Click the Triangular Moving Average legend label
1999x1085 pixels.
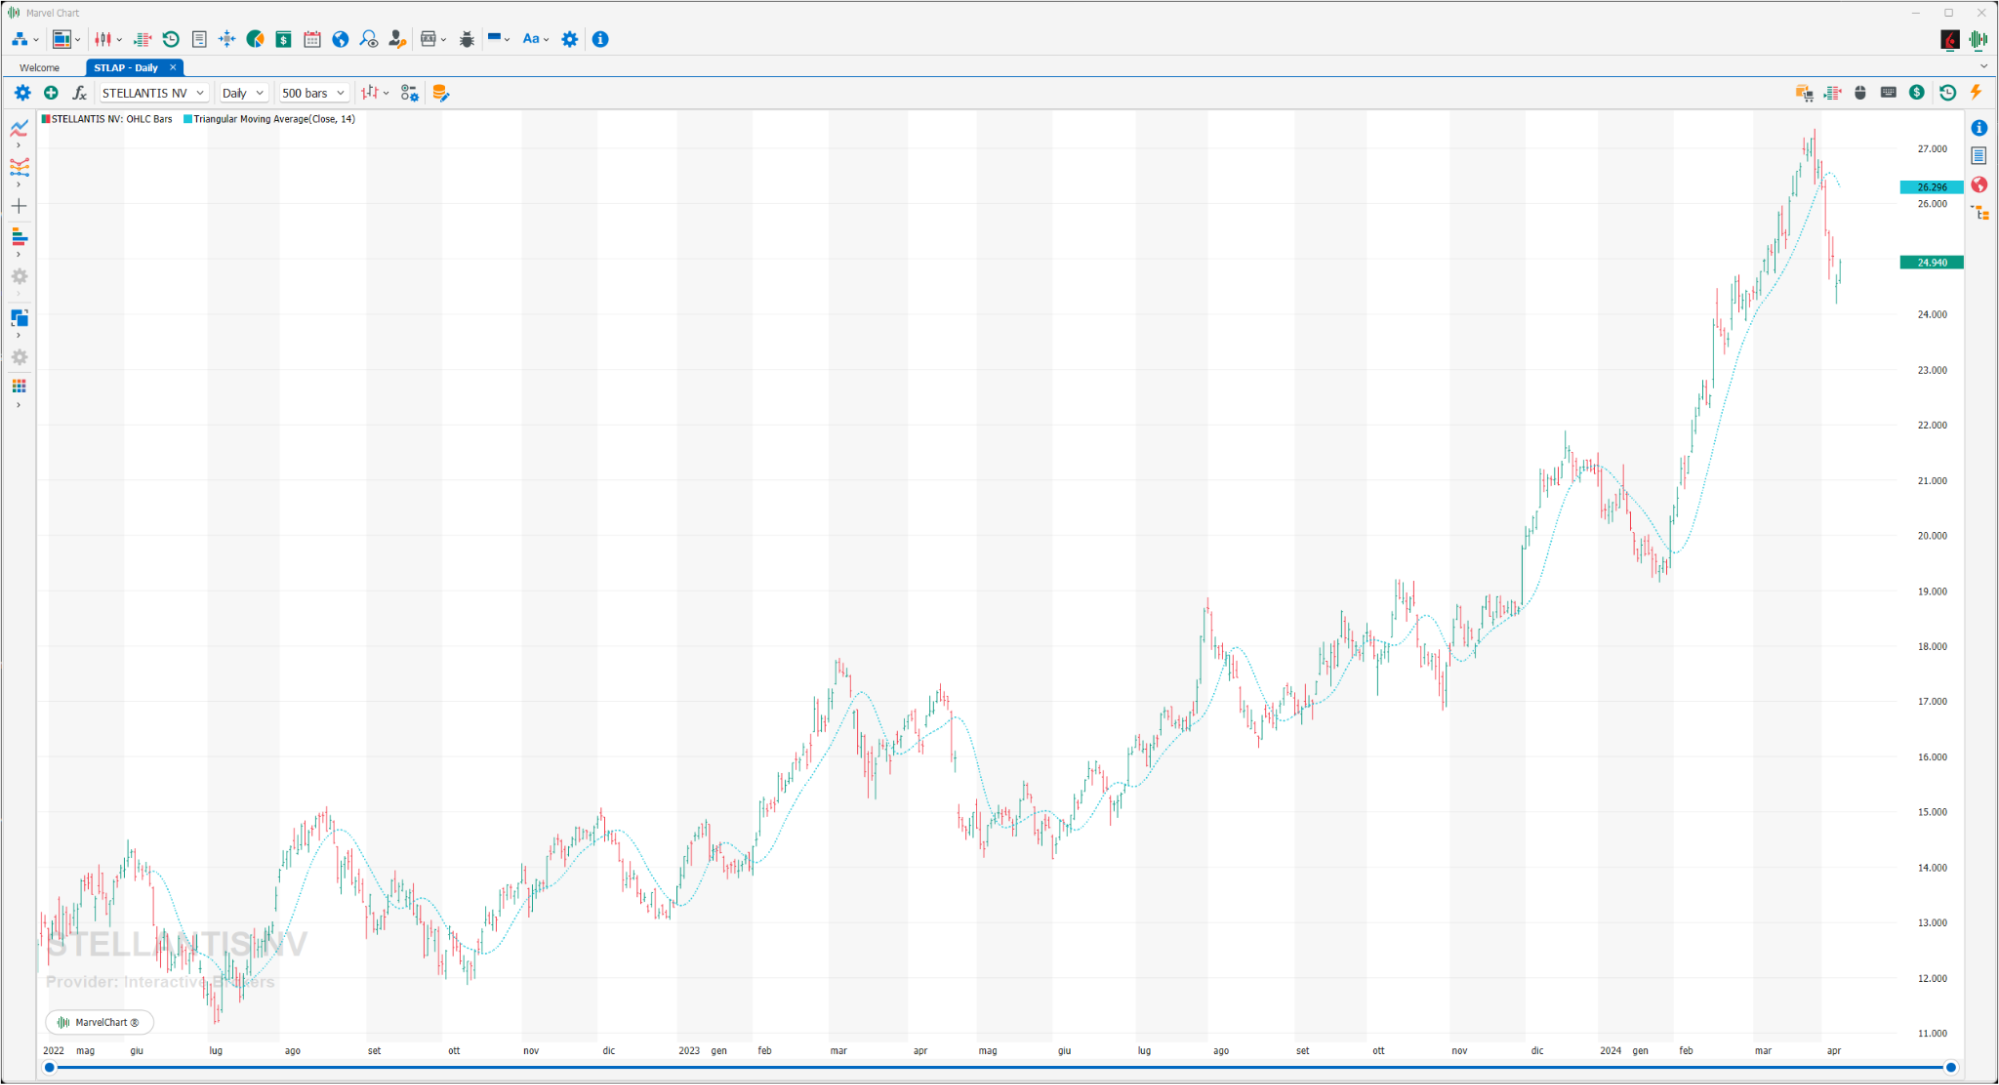270,119
